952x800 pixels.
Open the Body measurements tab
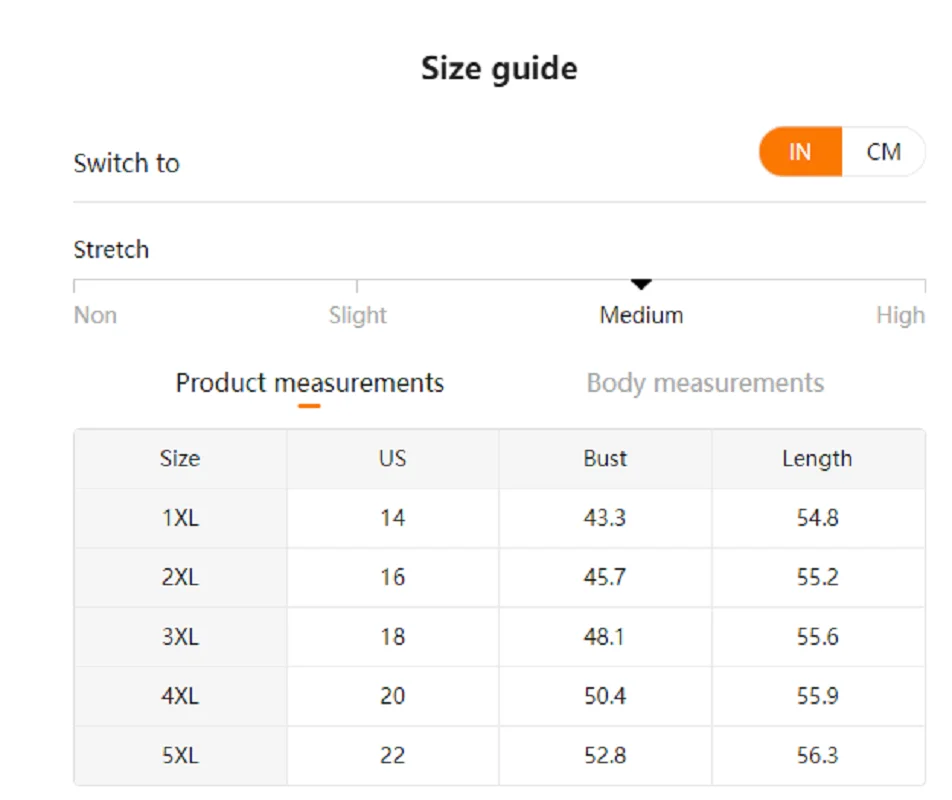tap(705, 383)
